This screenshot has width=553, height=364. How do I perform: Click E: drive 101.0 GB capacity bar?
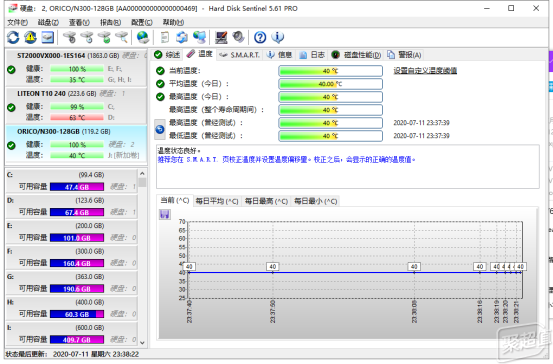pos(77,238)
